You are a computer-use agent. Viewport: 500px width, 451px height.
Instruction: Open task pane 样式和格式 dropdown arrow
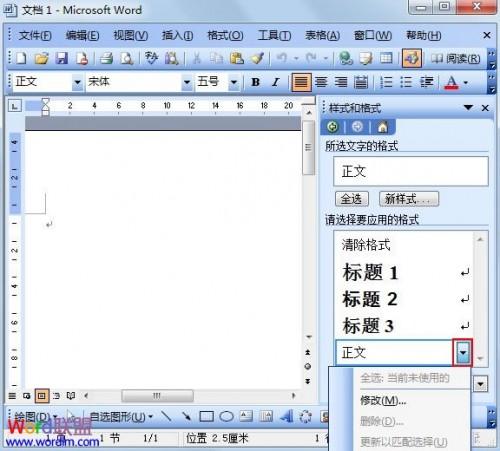468,108
